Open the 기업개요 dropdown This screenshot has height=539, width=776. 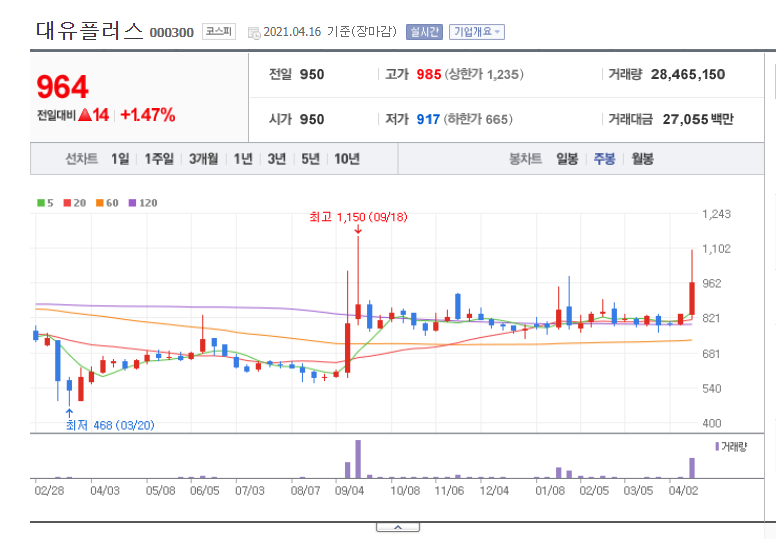[477, 32]
